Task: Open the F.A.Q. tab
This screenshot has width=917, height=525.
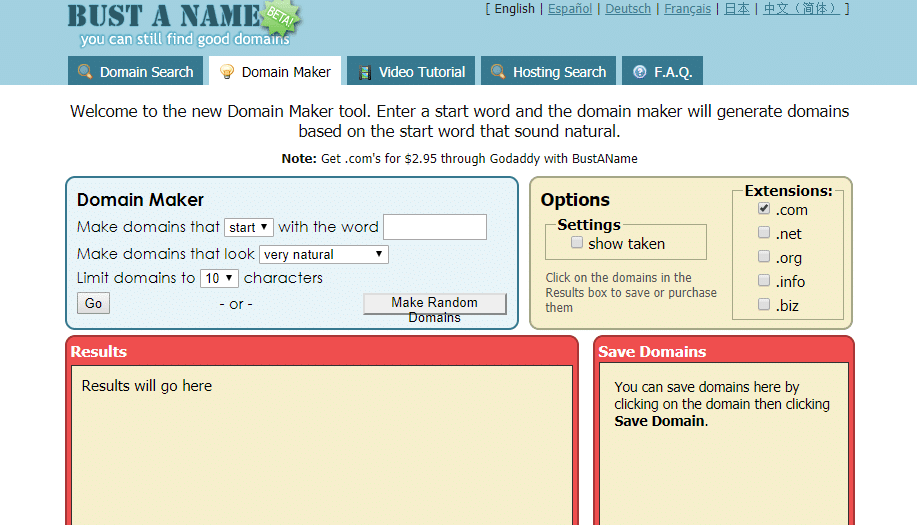Action: pos(662,71)
